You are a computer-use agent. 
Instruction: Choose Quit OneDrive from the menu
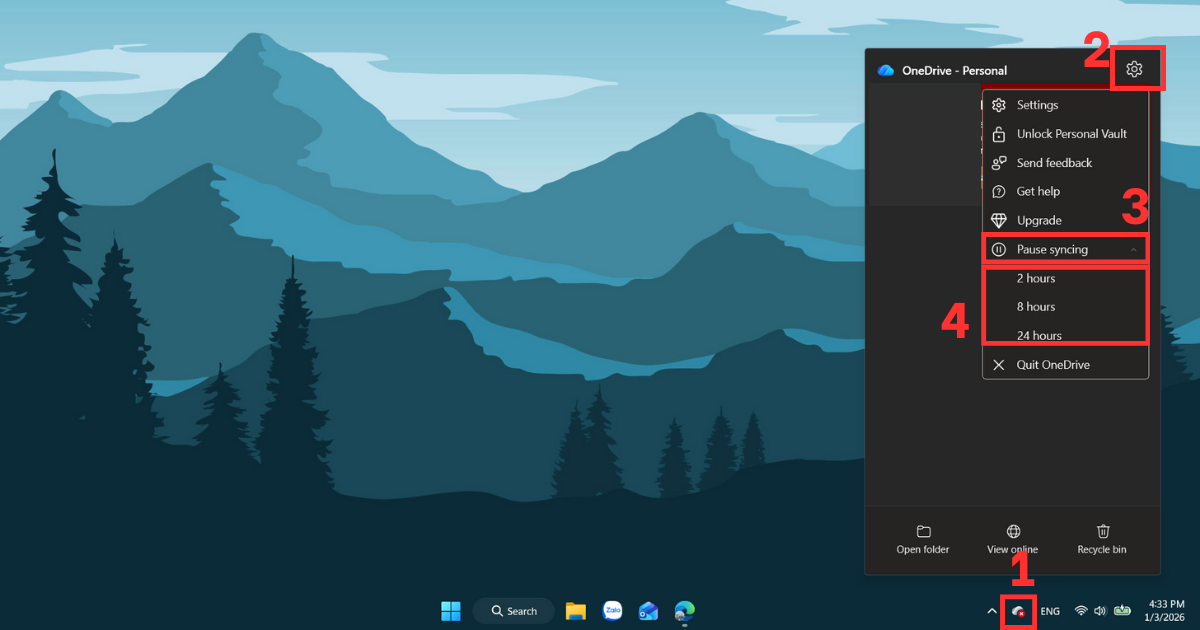pos(1052,365)
